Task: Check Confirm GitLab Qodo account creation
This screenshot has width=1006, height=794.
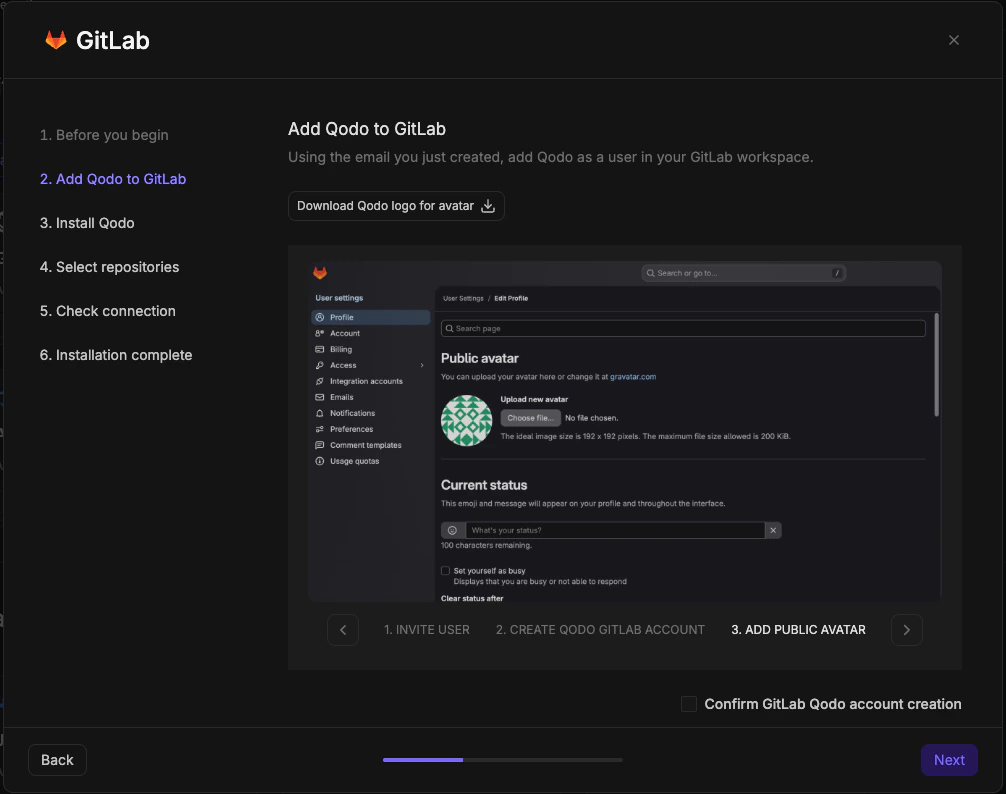Action: tap(688, 704)
